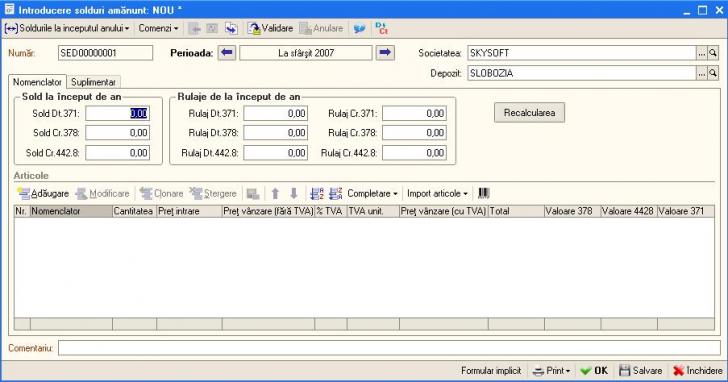
Task: Click the Societatea search magnifier icon
Action: [x=713, y=53]
